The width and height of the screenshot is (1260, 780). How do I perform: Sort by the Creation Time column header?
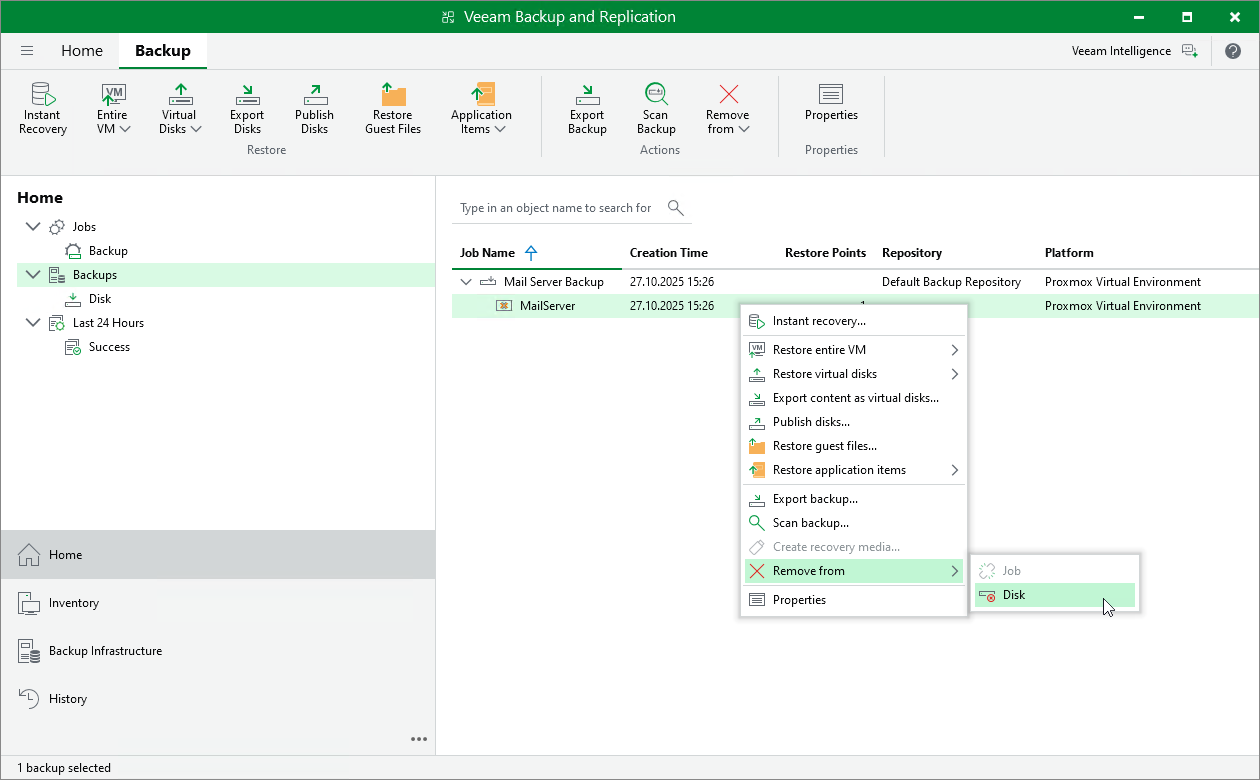coord(668,253)
